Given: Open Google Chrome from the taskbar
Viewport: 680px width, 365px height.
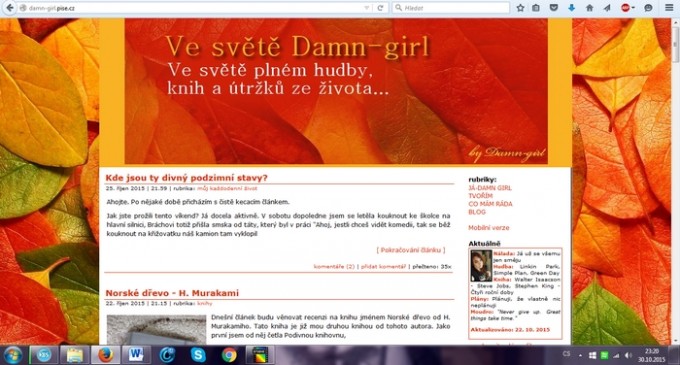Looking at the screenshot, I should (229, 355).
